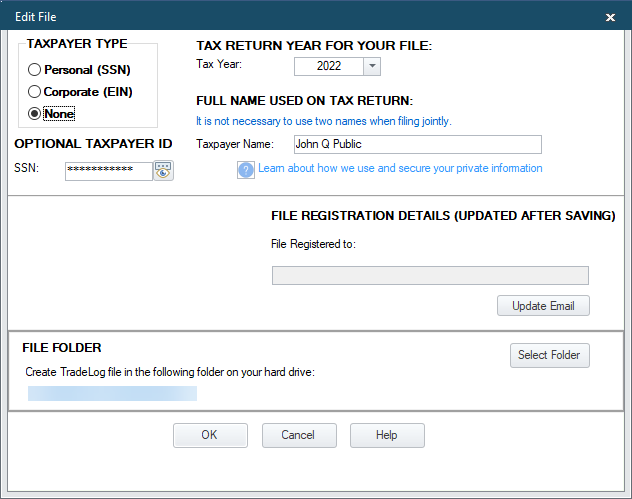Click the Cancel button
The image size is (632, 499).
pos(299,435)
